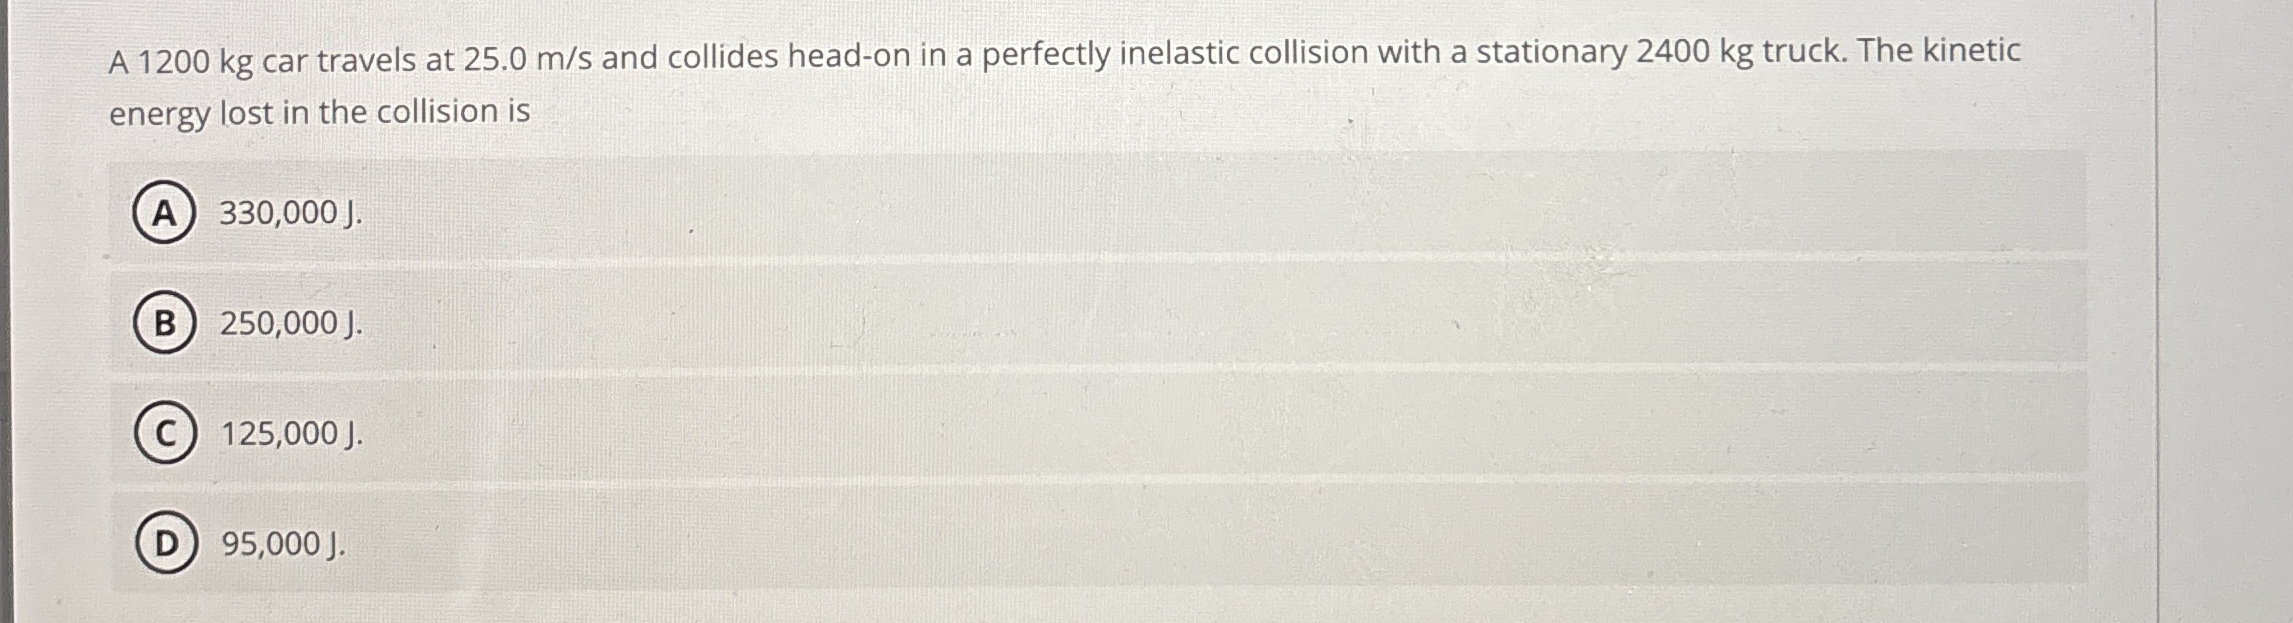Click the circled D icon

coord(166,541)
